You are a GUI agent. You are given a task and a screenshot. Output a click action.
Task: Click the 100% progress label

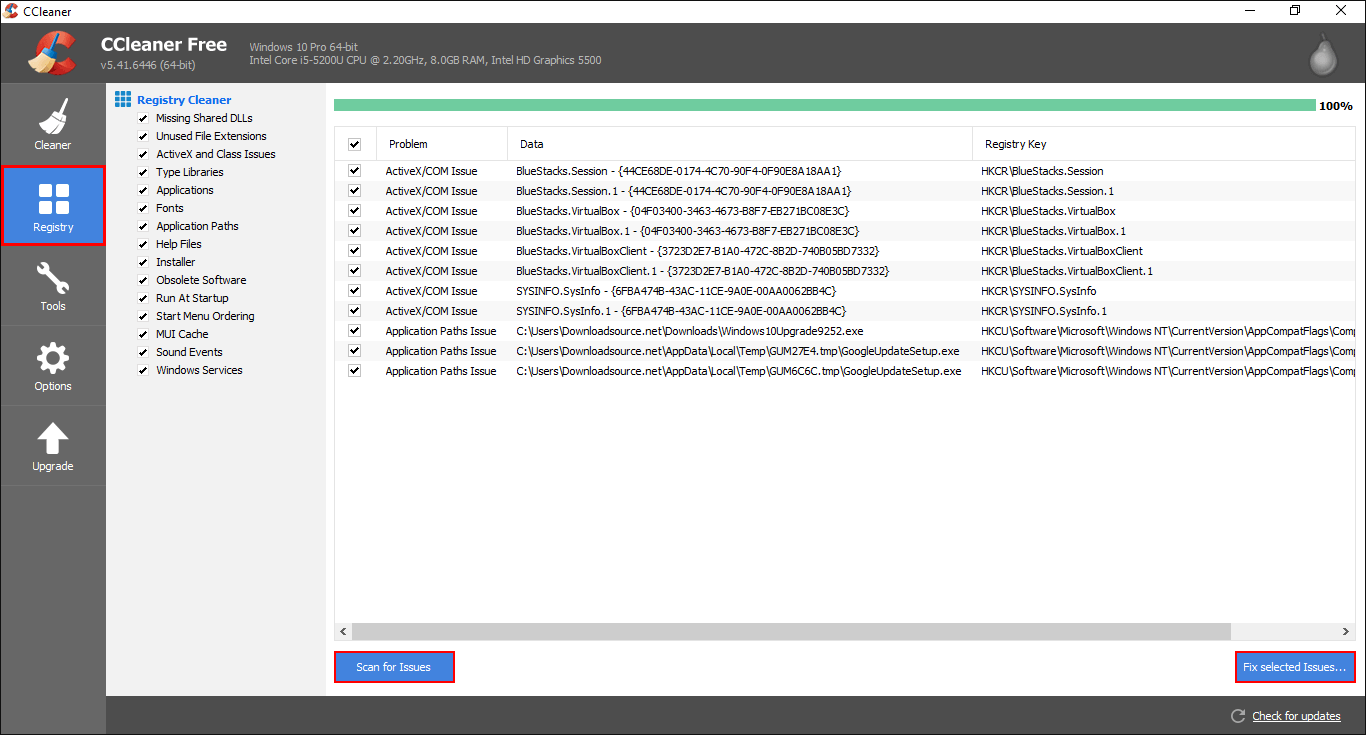tap(1336, 106)
